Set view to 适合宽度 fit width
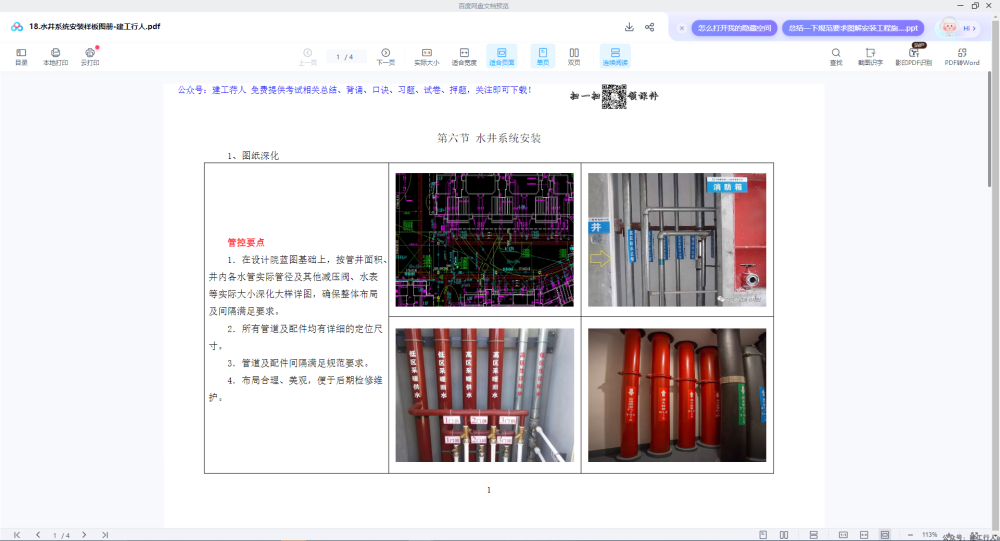The height and width of the screenshot is (541, 1000). point(464,56)
